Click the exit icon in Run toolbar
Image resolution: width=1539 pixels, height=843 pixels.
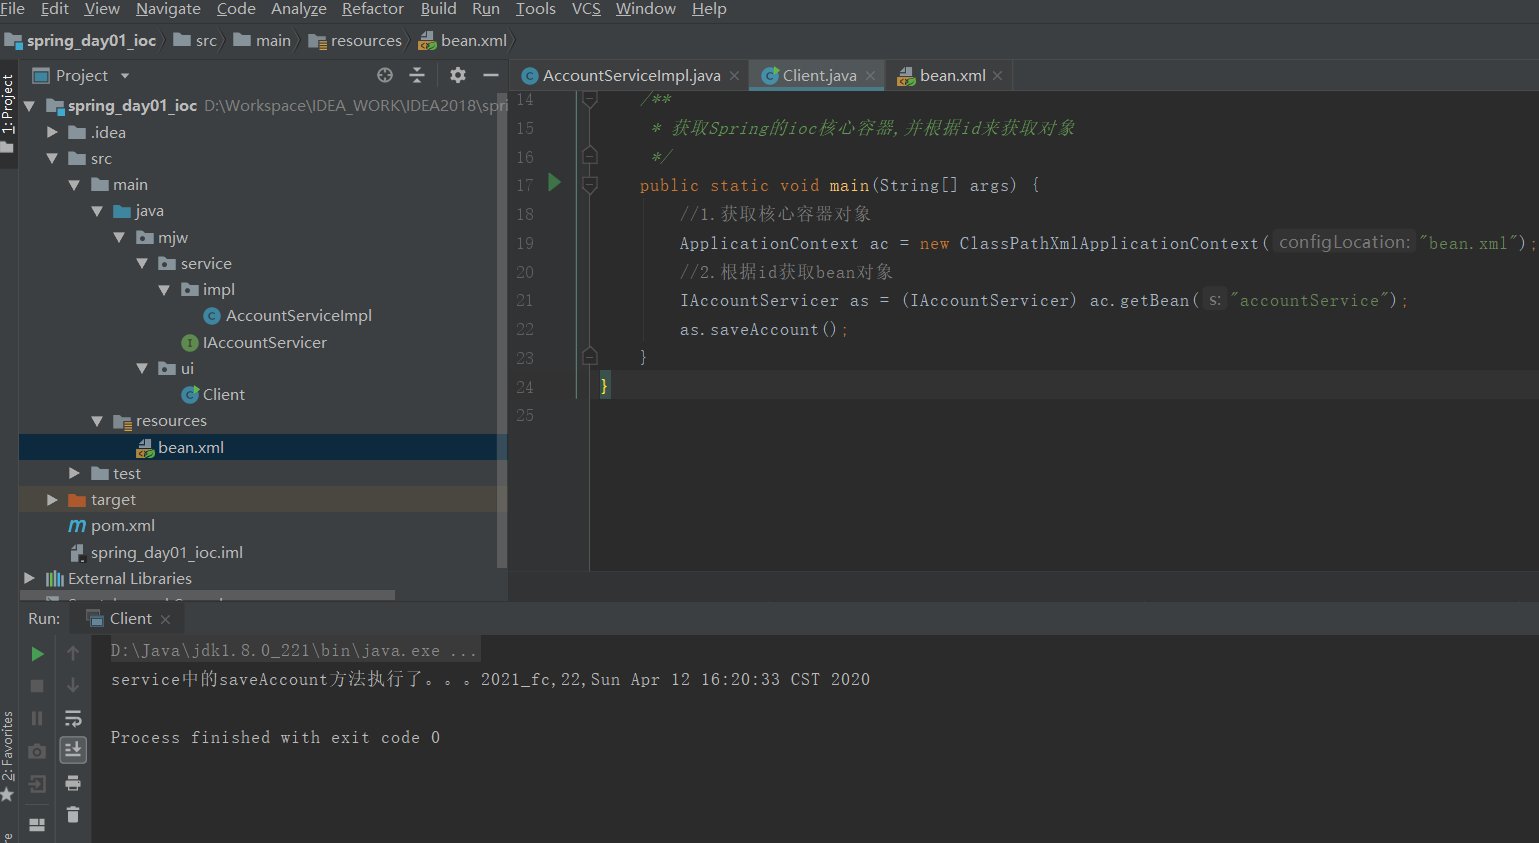click(x=37, y=784)
